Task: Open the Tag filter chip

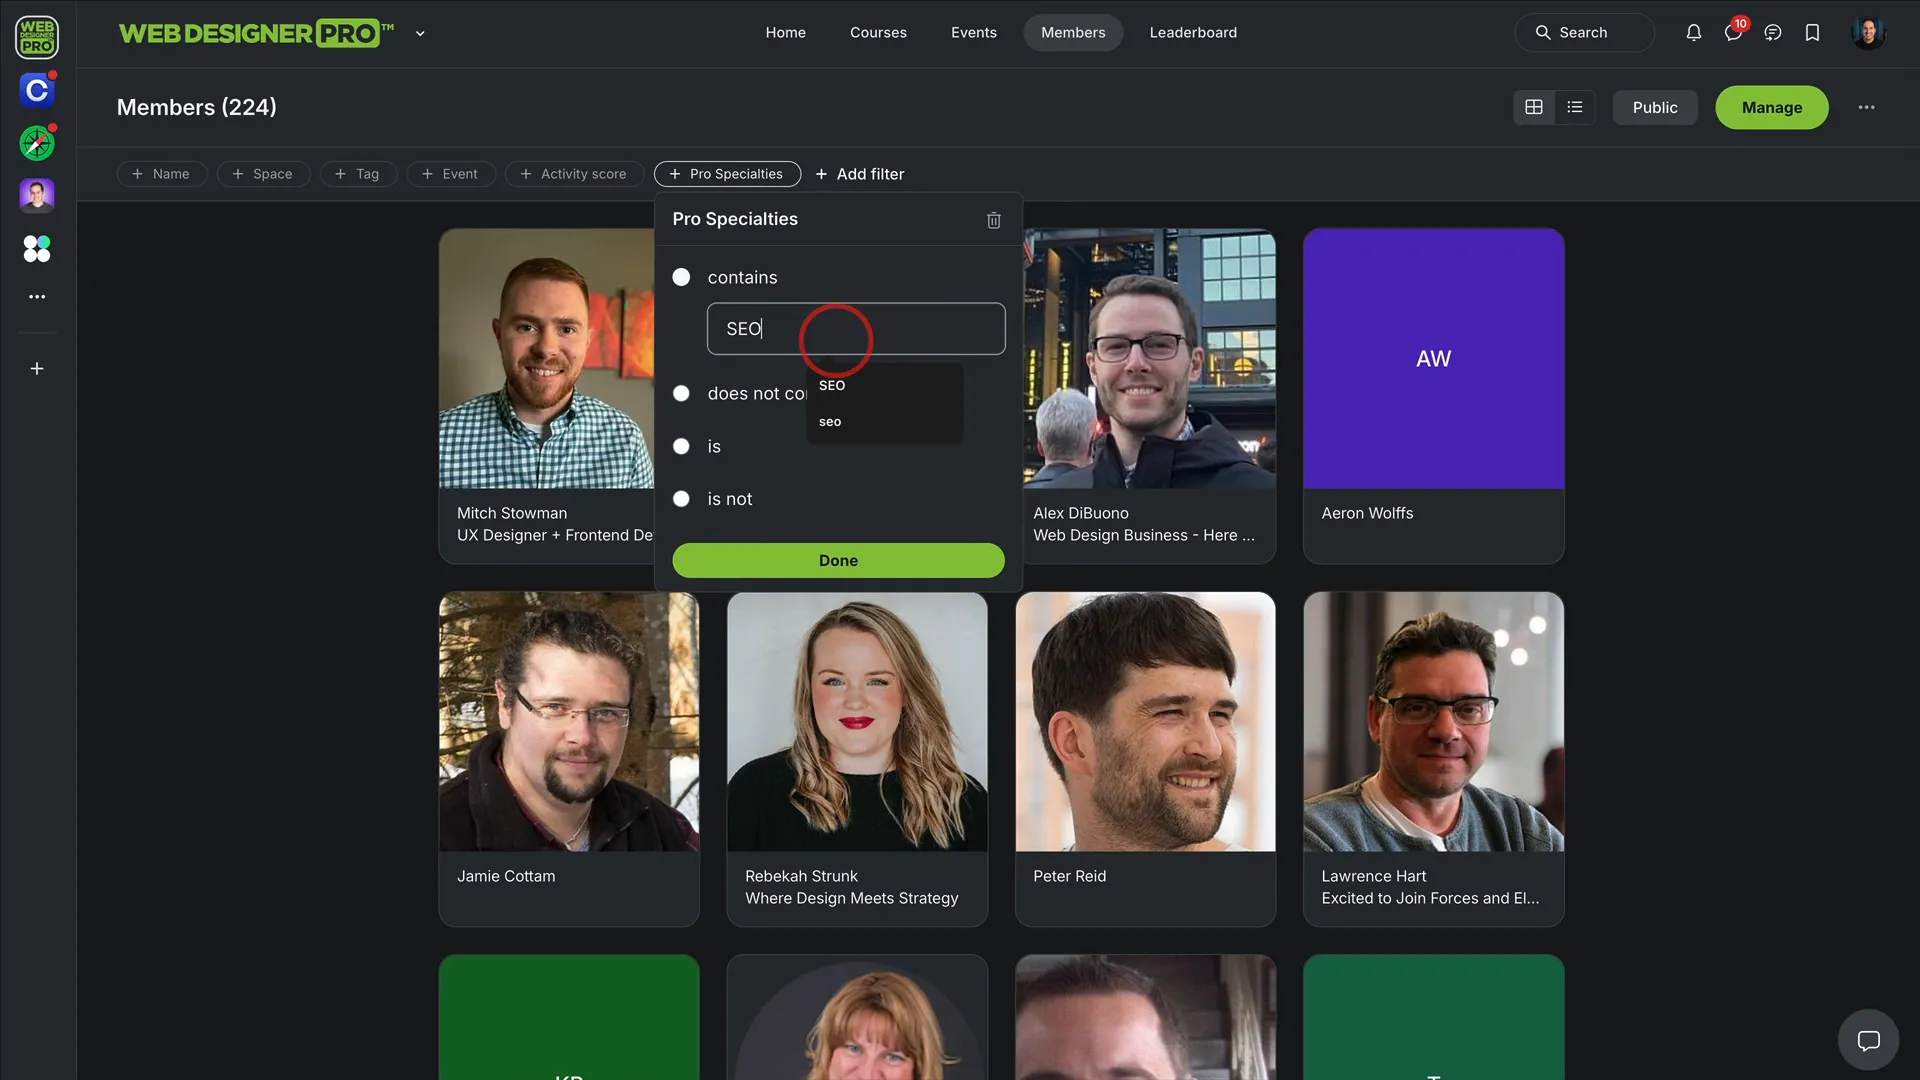Action: coord(358,174)
